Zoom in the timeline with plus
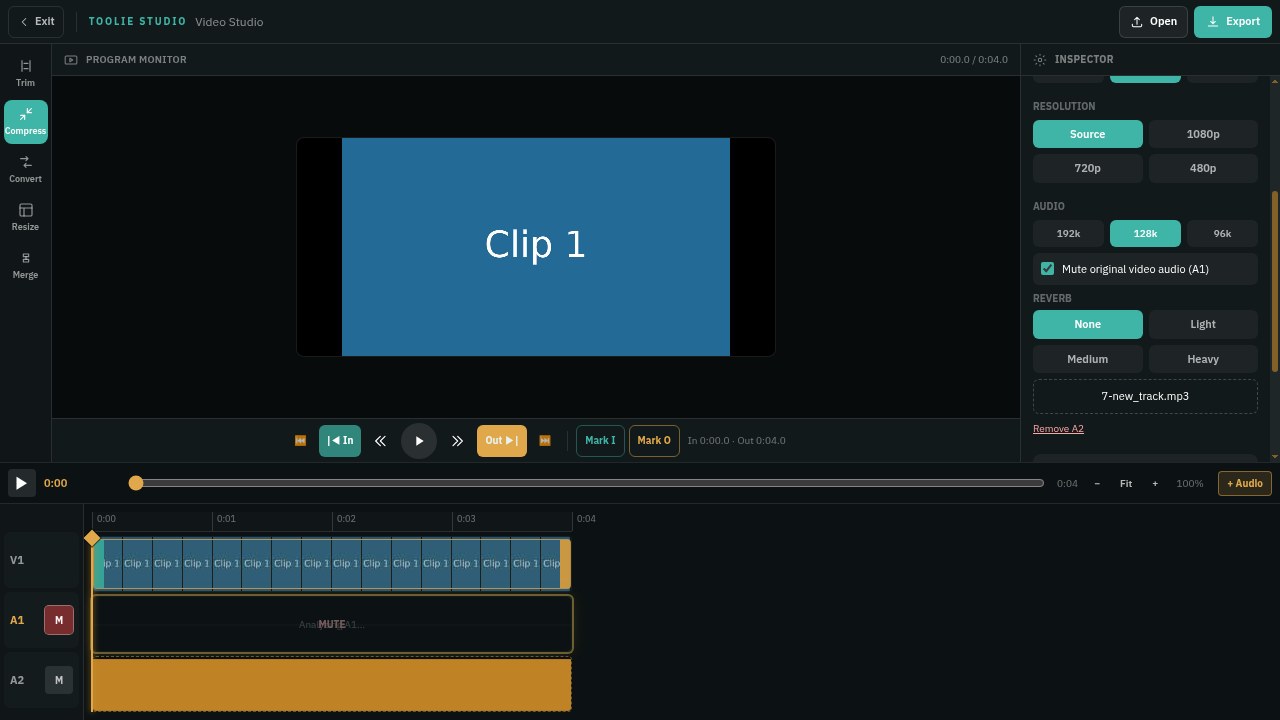Viewport: 1280px width, 720px height. (1155, 483)
